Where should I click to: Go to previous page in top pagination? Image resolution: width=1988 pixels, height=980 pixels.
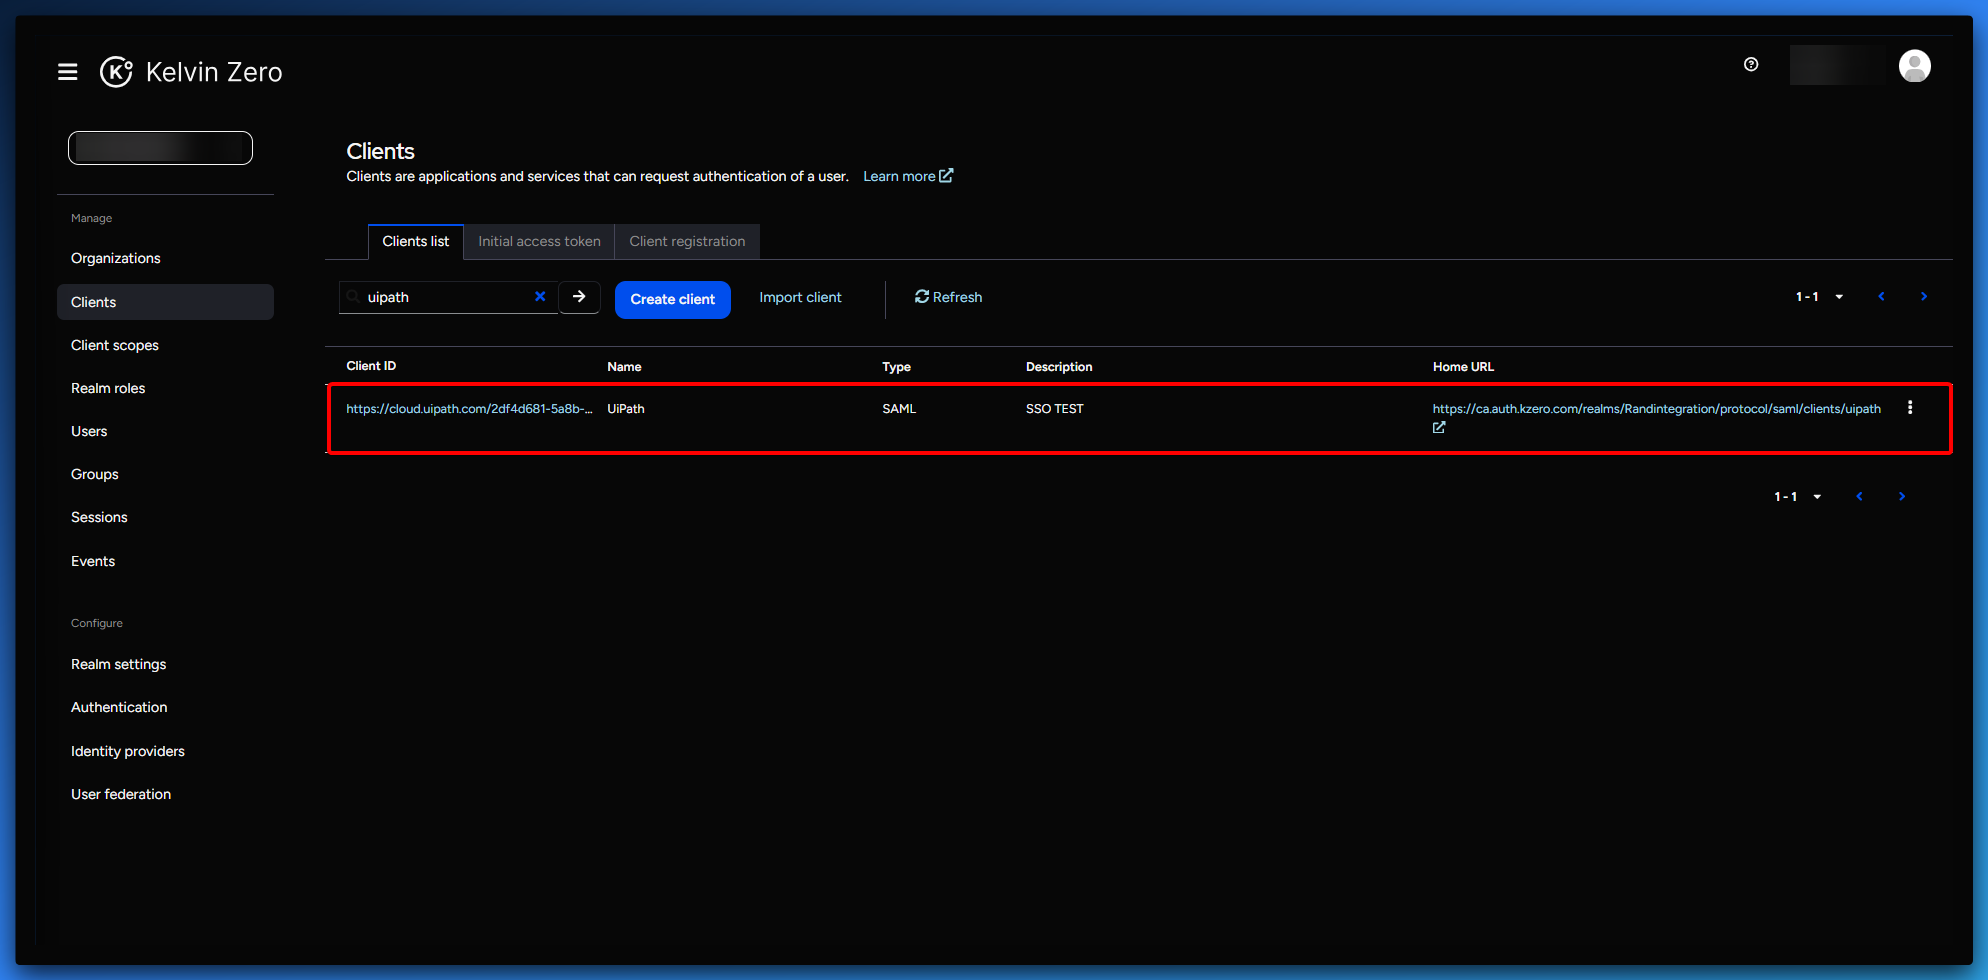[1881, 297]
